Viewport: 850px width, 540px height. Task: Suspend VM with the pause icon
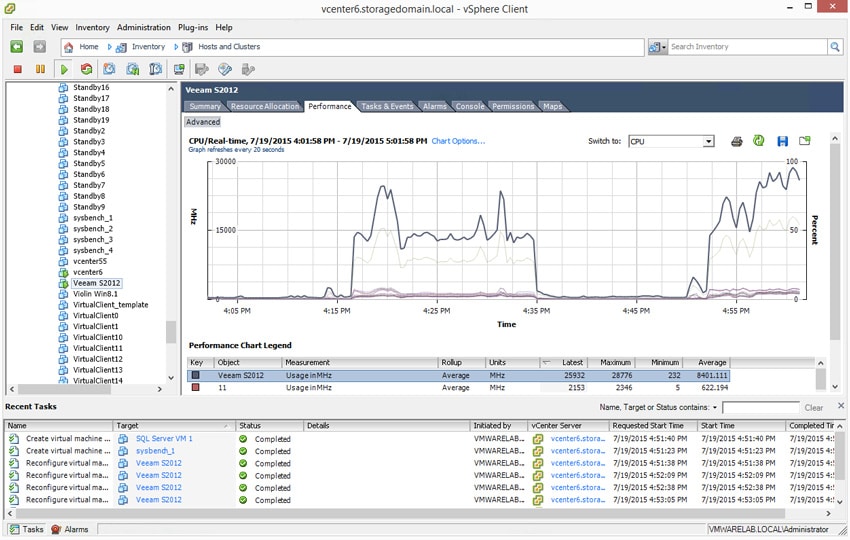pyautogui.click(x=40, y=69)
